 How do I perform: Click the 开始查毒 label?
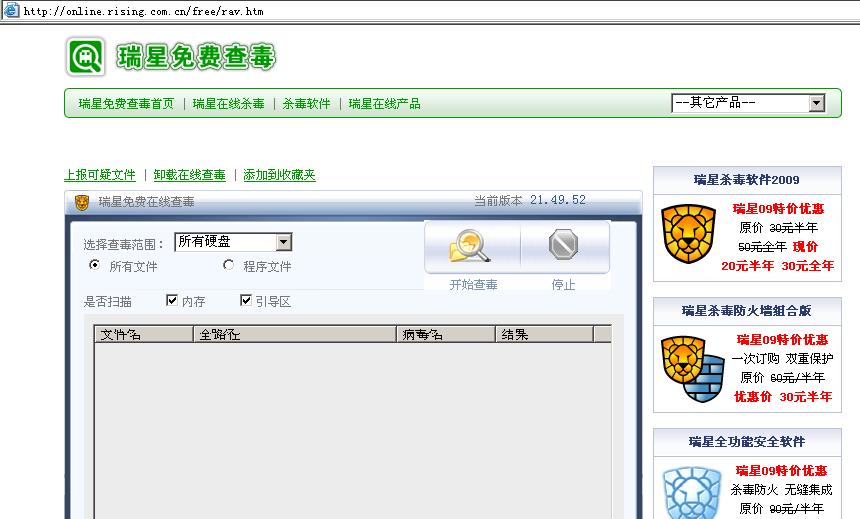coord(473,285)
